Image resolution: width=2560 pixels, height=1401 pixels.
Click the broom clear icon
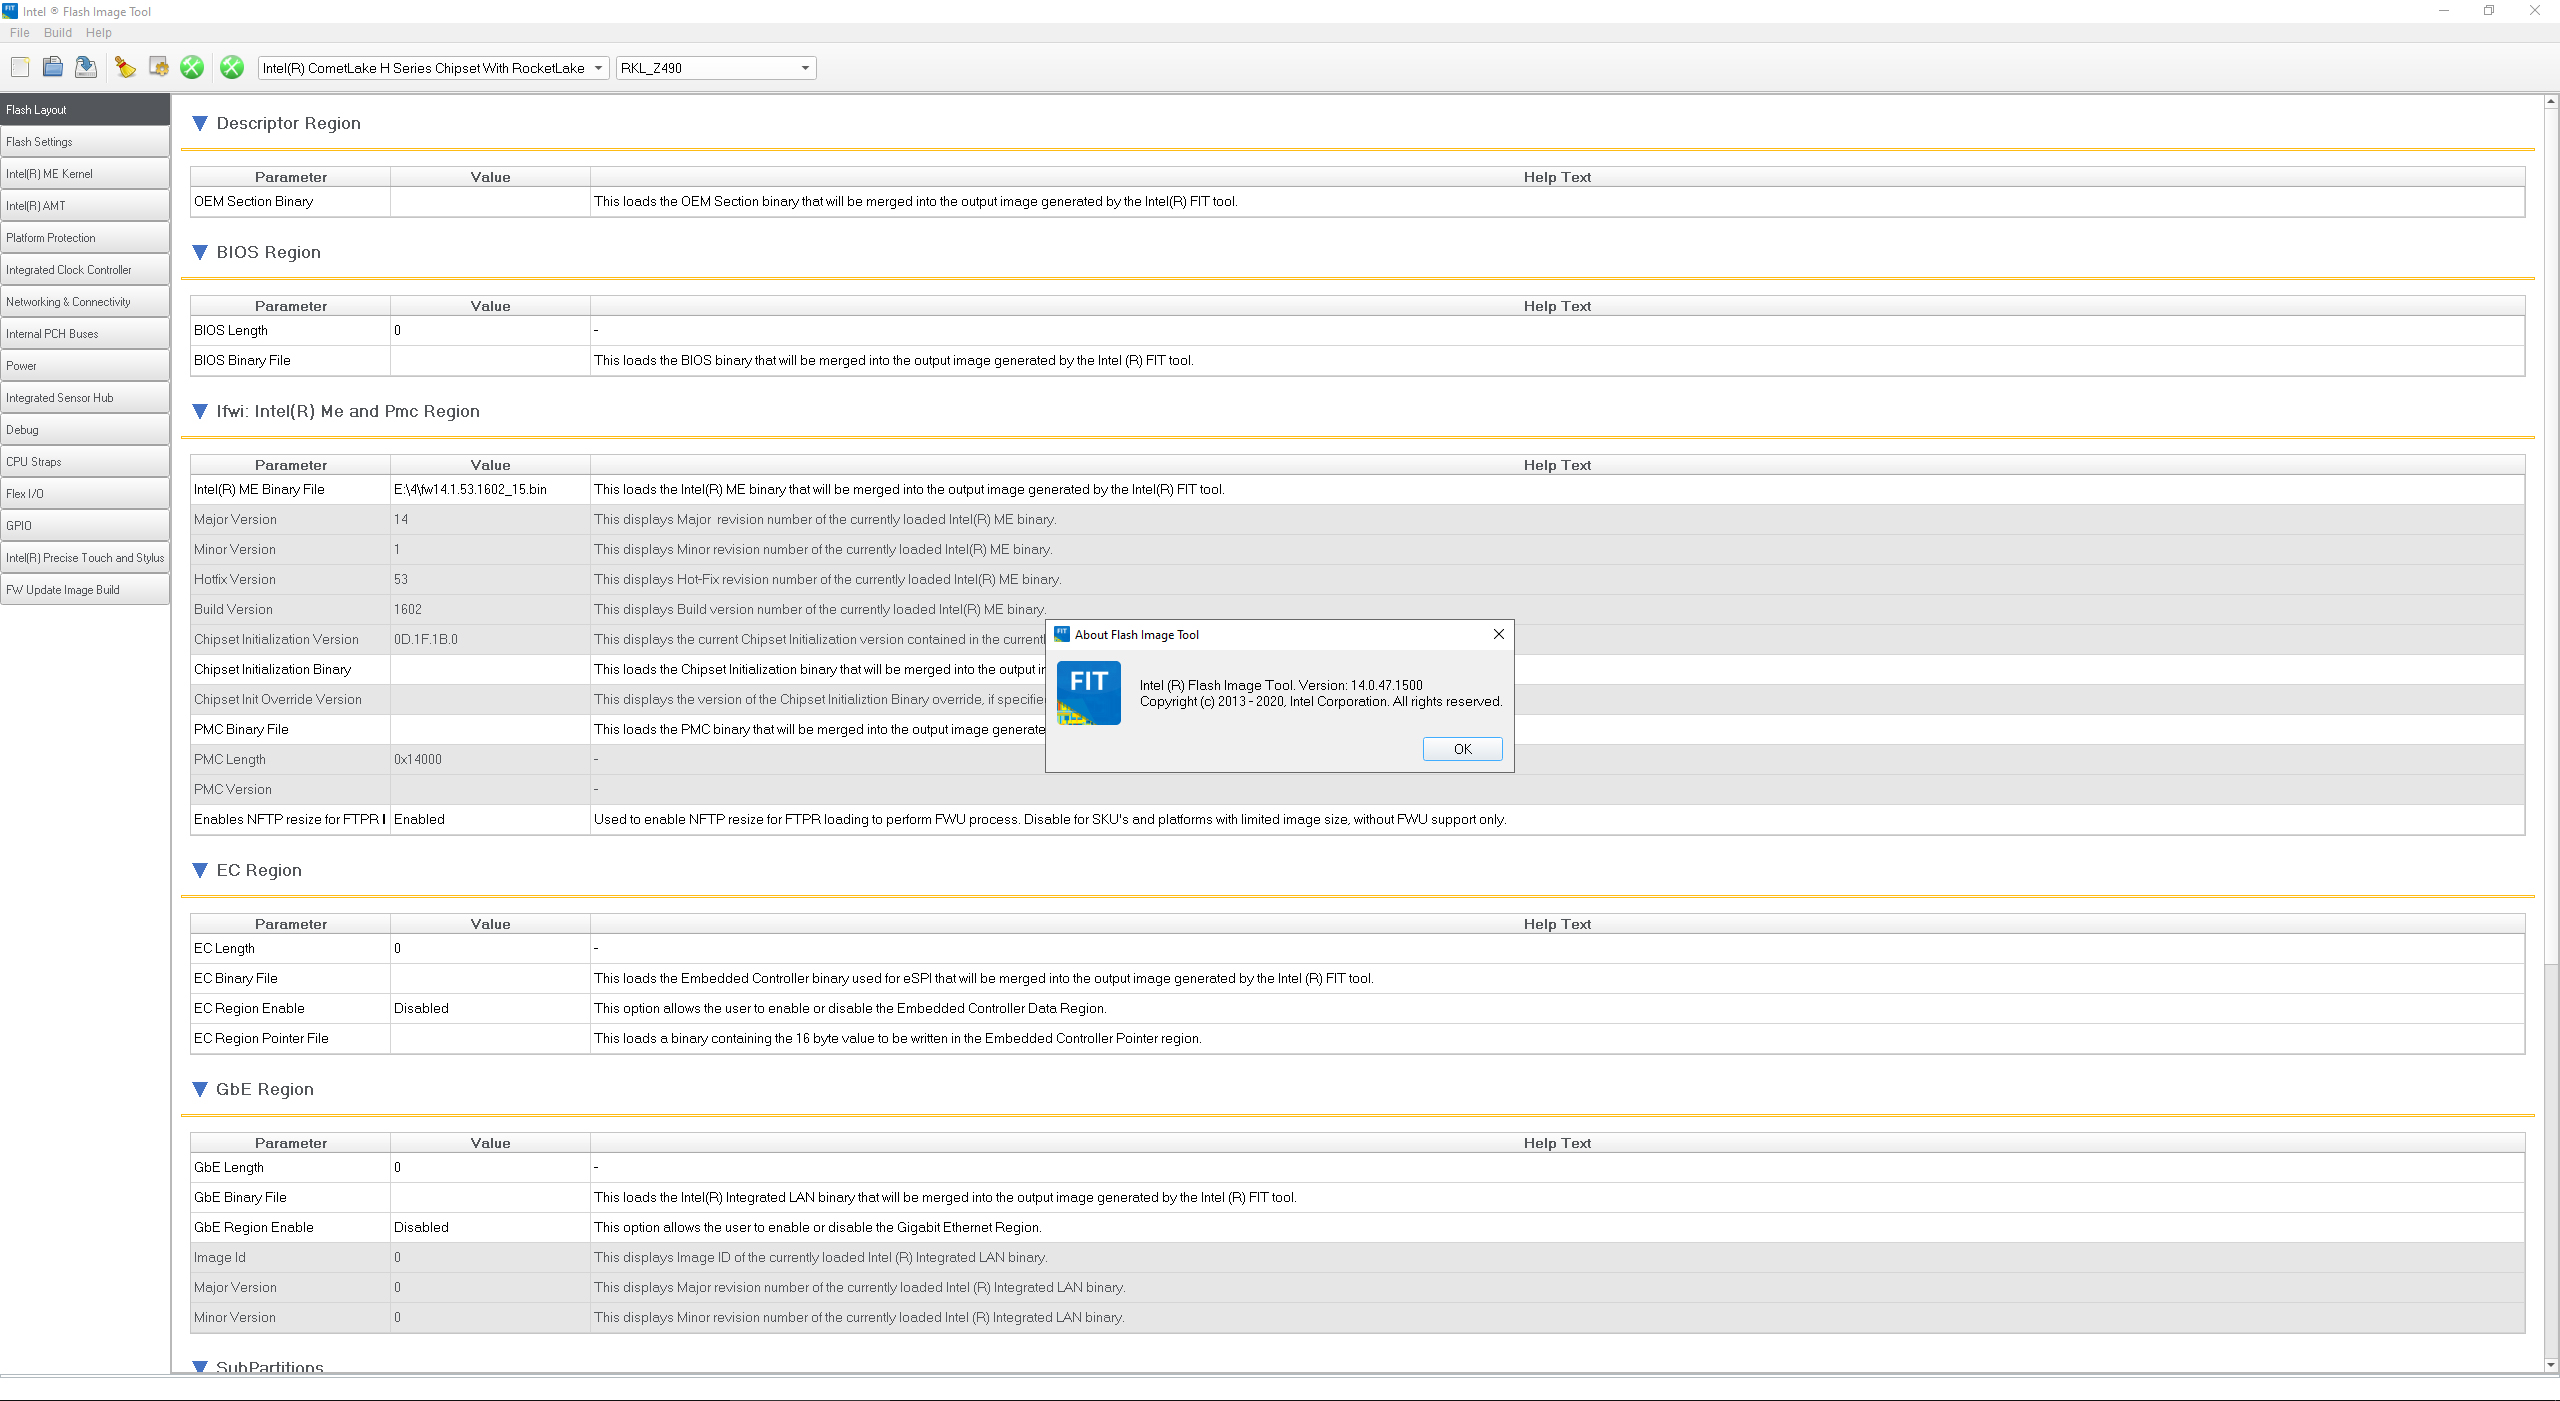125,67
